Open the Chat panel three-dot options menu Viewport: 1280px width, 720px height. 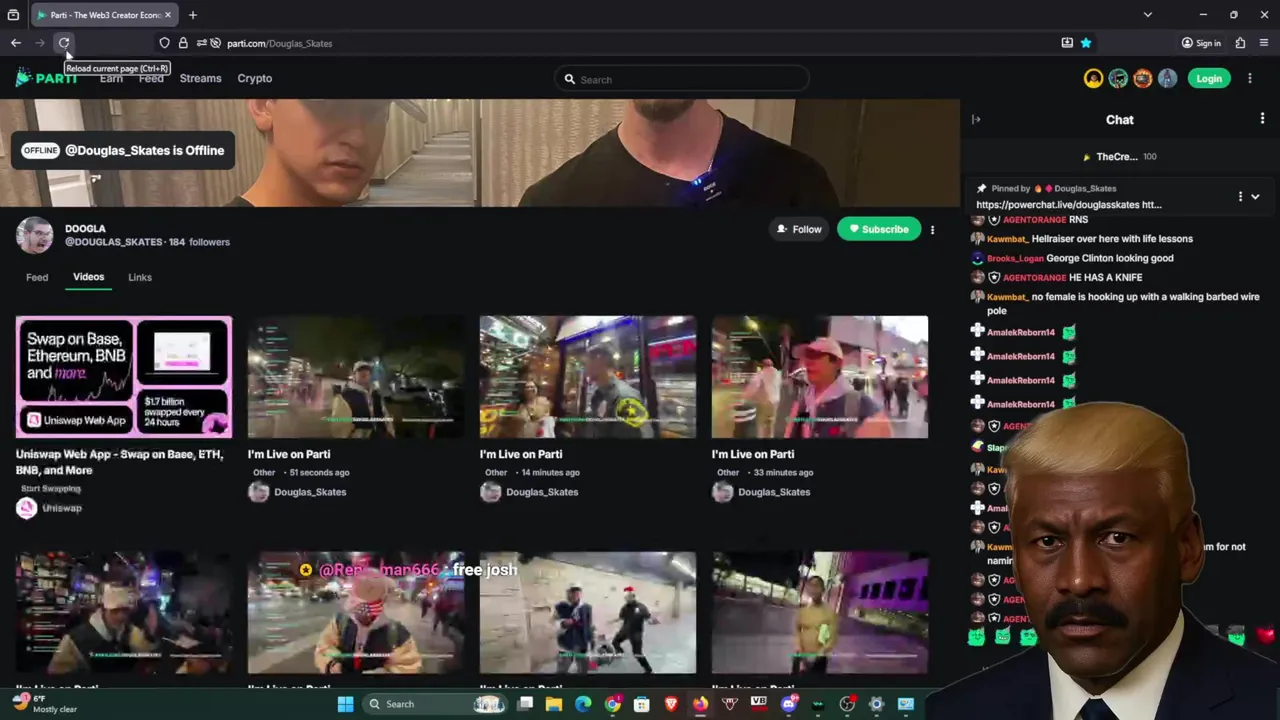(x=1262, y=119)
